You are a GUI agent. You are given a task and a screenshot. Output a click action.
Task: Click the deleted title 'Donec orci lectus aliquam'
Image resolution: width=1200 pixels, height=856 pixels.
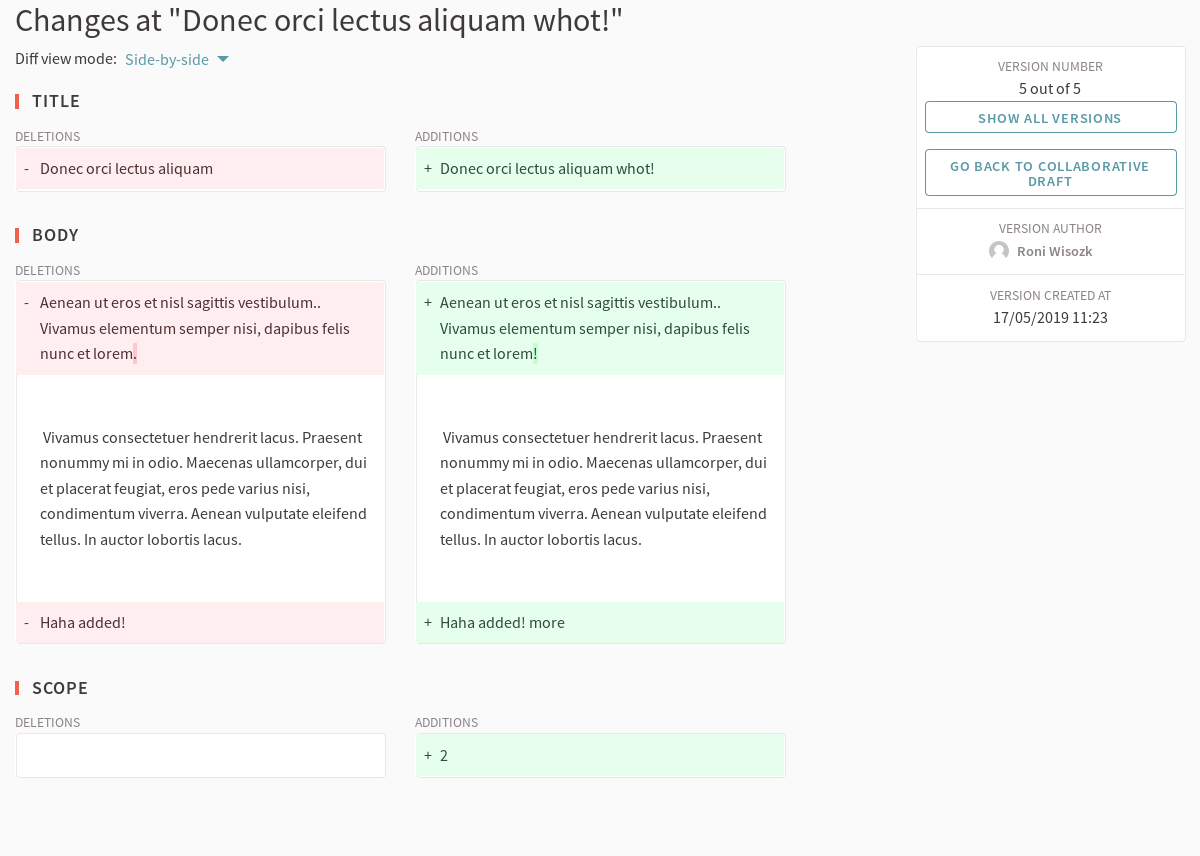[x=126, y=168]
